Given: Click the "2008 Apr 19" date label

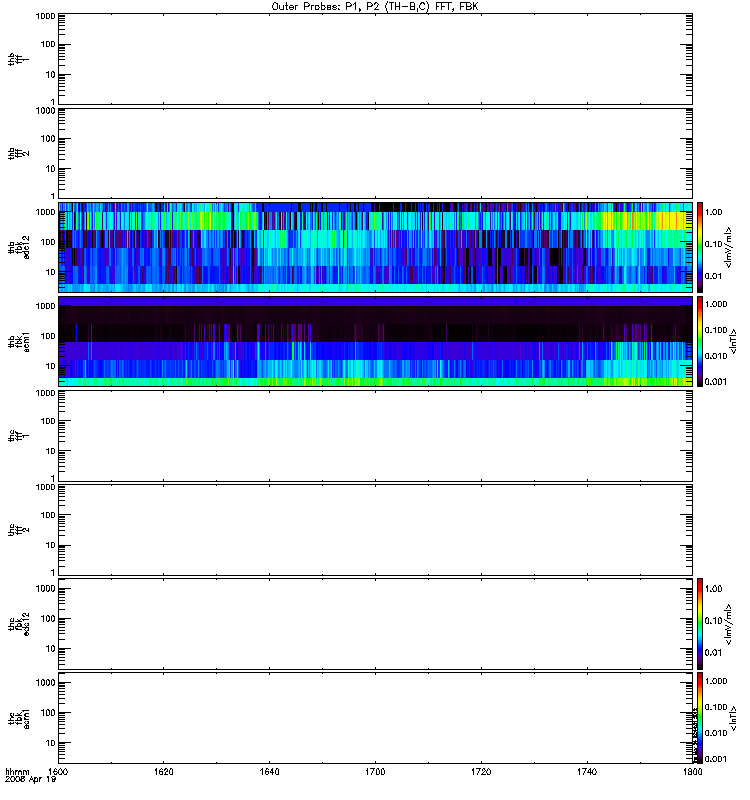Looking at the screenshot, I should [30, 780].
